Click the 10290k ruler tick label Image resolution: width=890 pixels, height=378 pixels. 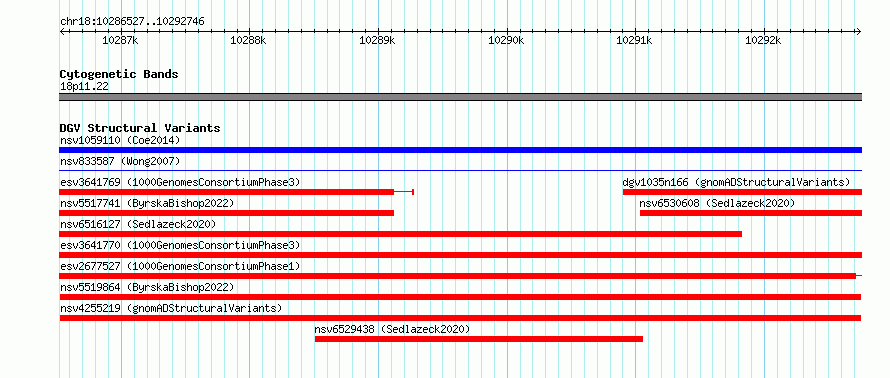click(506, 41)
